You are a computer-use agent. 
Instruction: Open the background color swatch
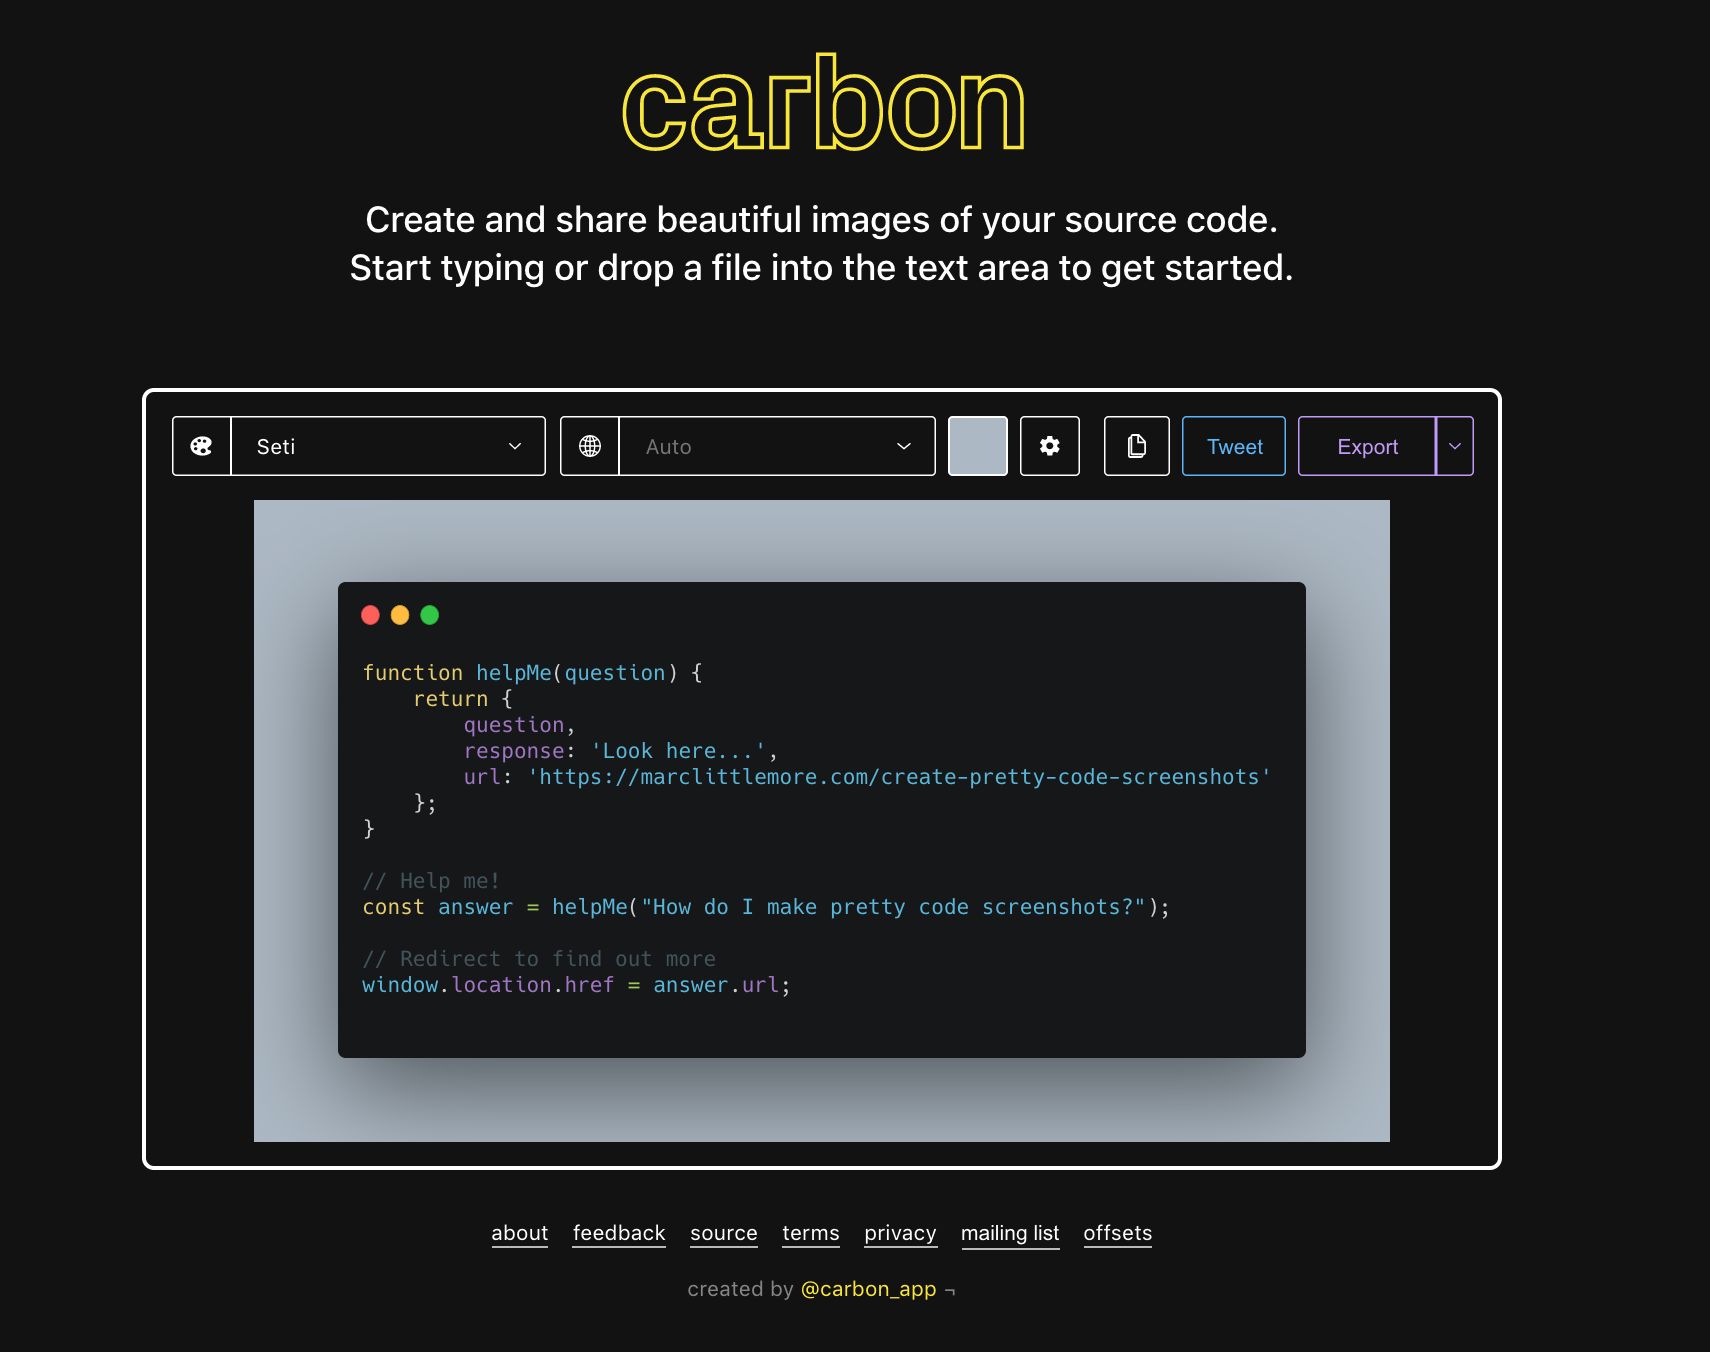coord(977,446)
